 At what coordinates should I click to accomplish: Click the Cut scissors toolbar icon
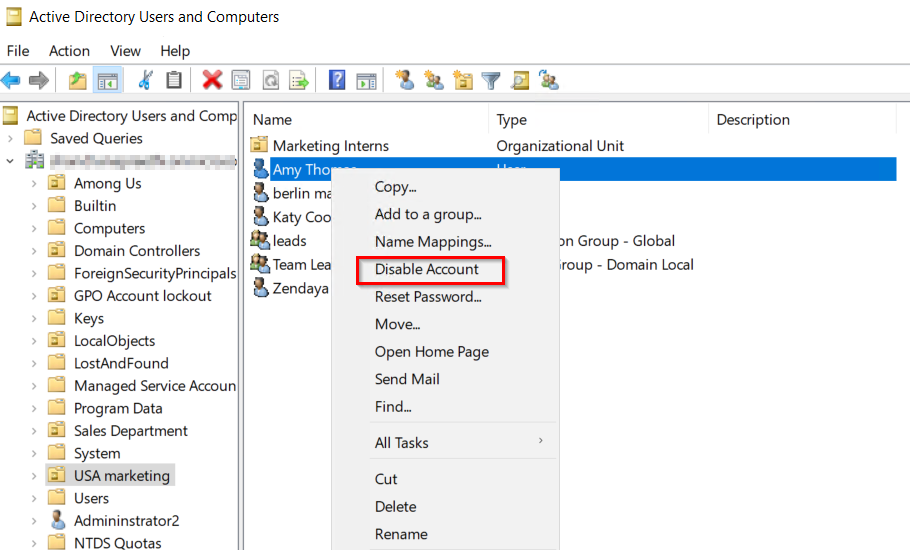tap(146, 81)
